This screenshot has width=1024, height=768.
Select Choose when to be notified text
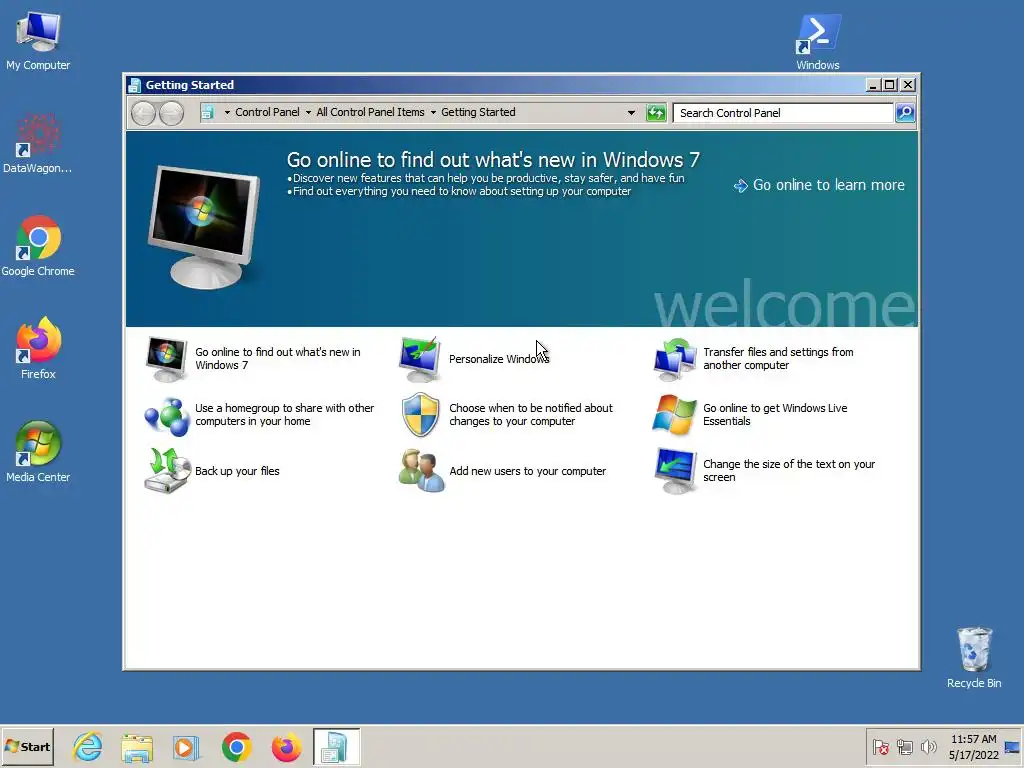click(530, 415)
